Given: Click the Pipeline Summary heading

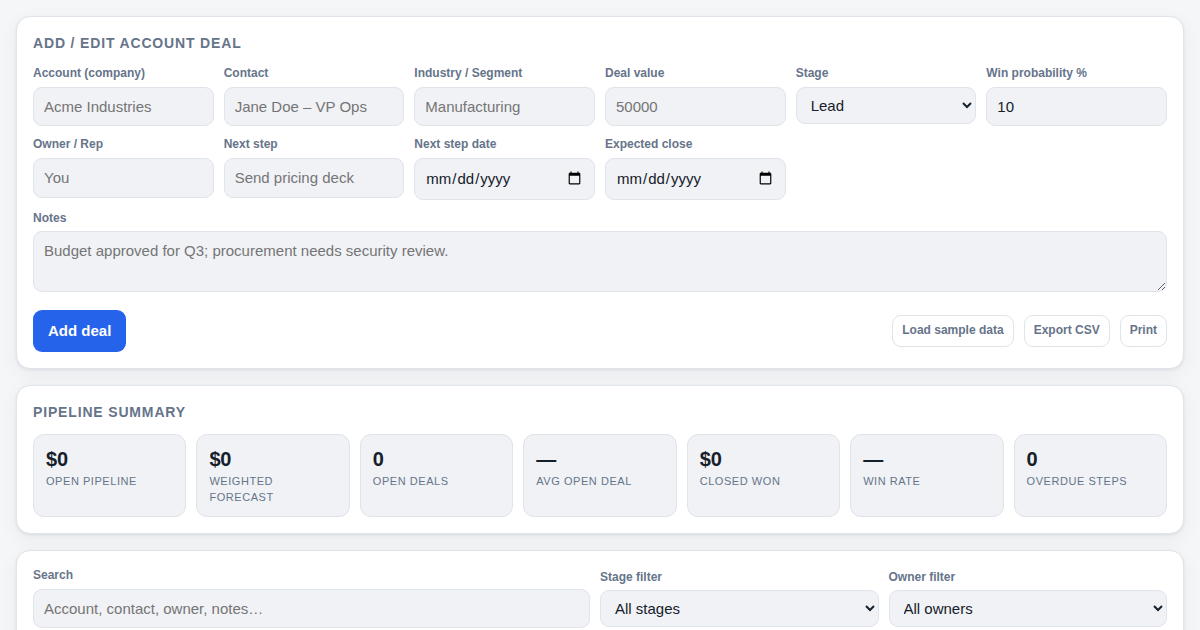Looking at the screenshot, I should click(x=109, y=412).
